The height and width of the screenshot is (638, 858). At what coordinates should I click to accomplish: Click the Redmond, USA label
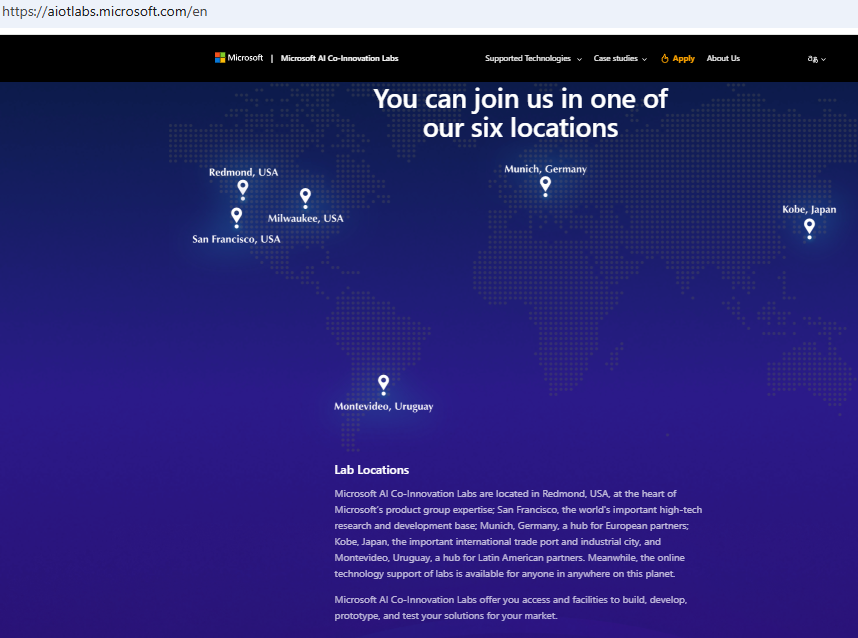pos(244,172)
